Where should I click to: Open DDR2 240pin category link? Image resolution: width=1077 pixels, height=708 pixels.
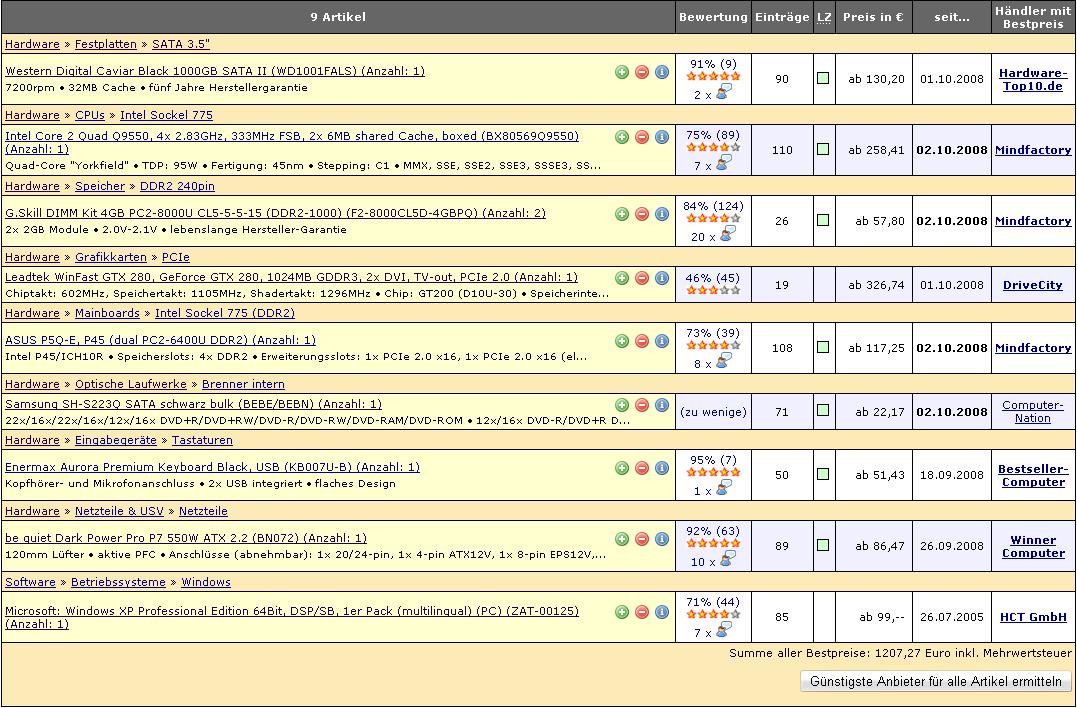click(x=177, y=186)
